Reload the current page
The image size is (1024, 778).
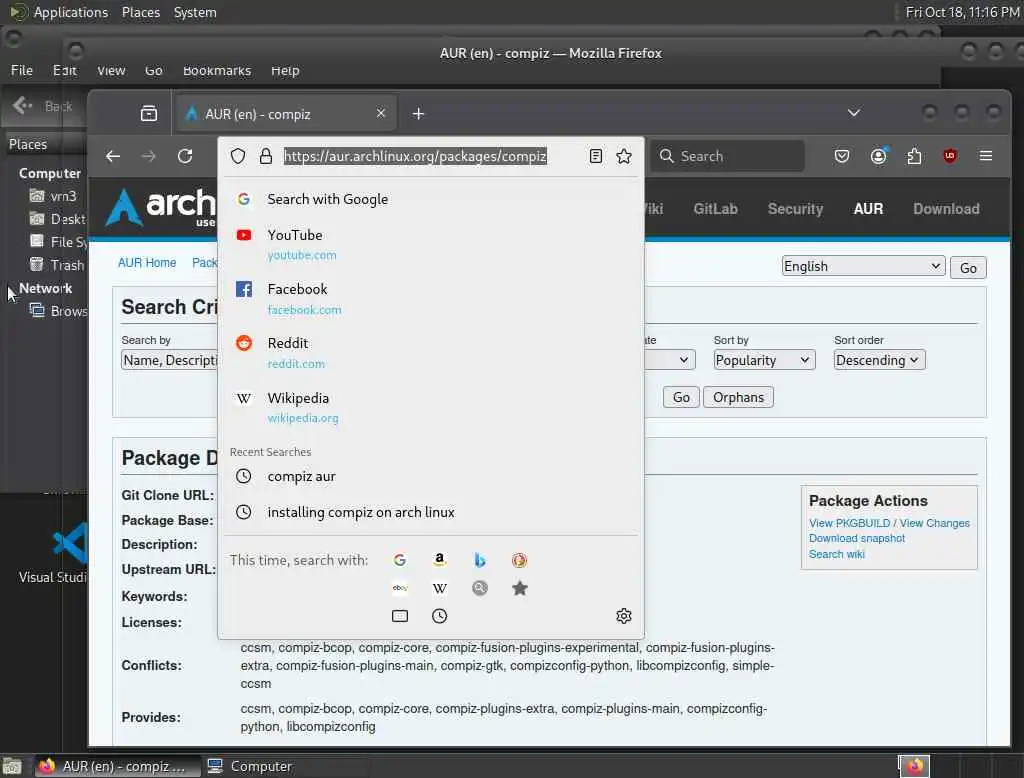[185, 156]
